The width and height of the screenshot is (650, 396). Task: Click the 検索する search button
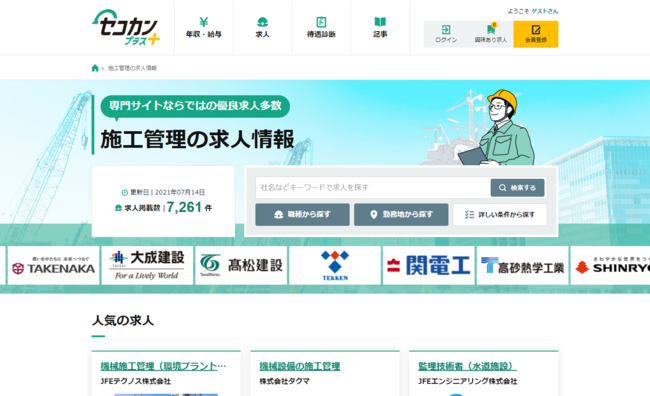pos(517,188)
